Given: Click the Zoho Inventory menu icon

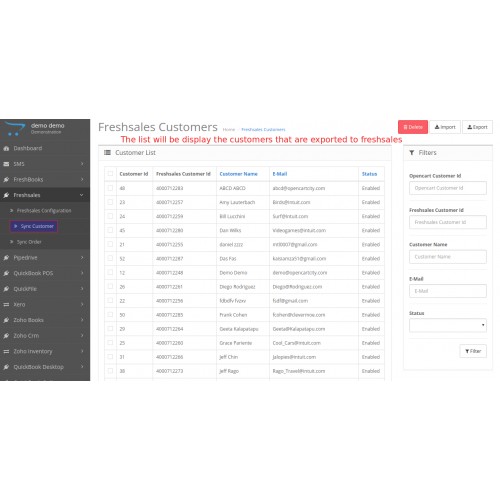Looking at the screenshot, I should click(x=6, y=351).
